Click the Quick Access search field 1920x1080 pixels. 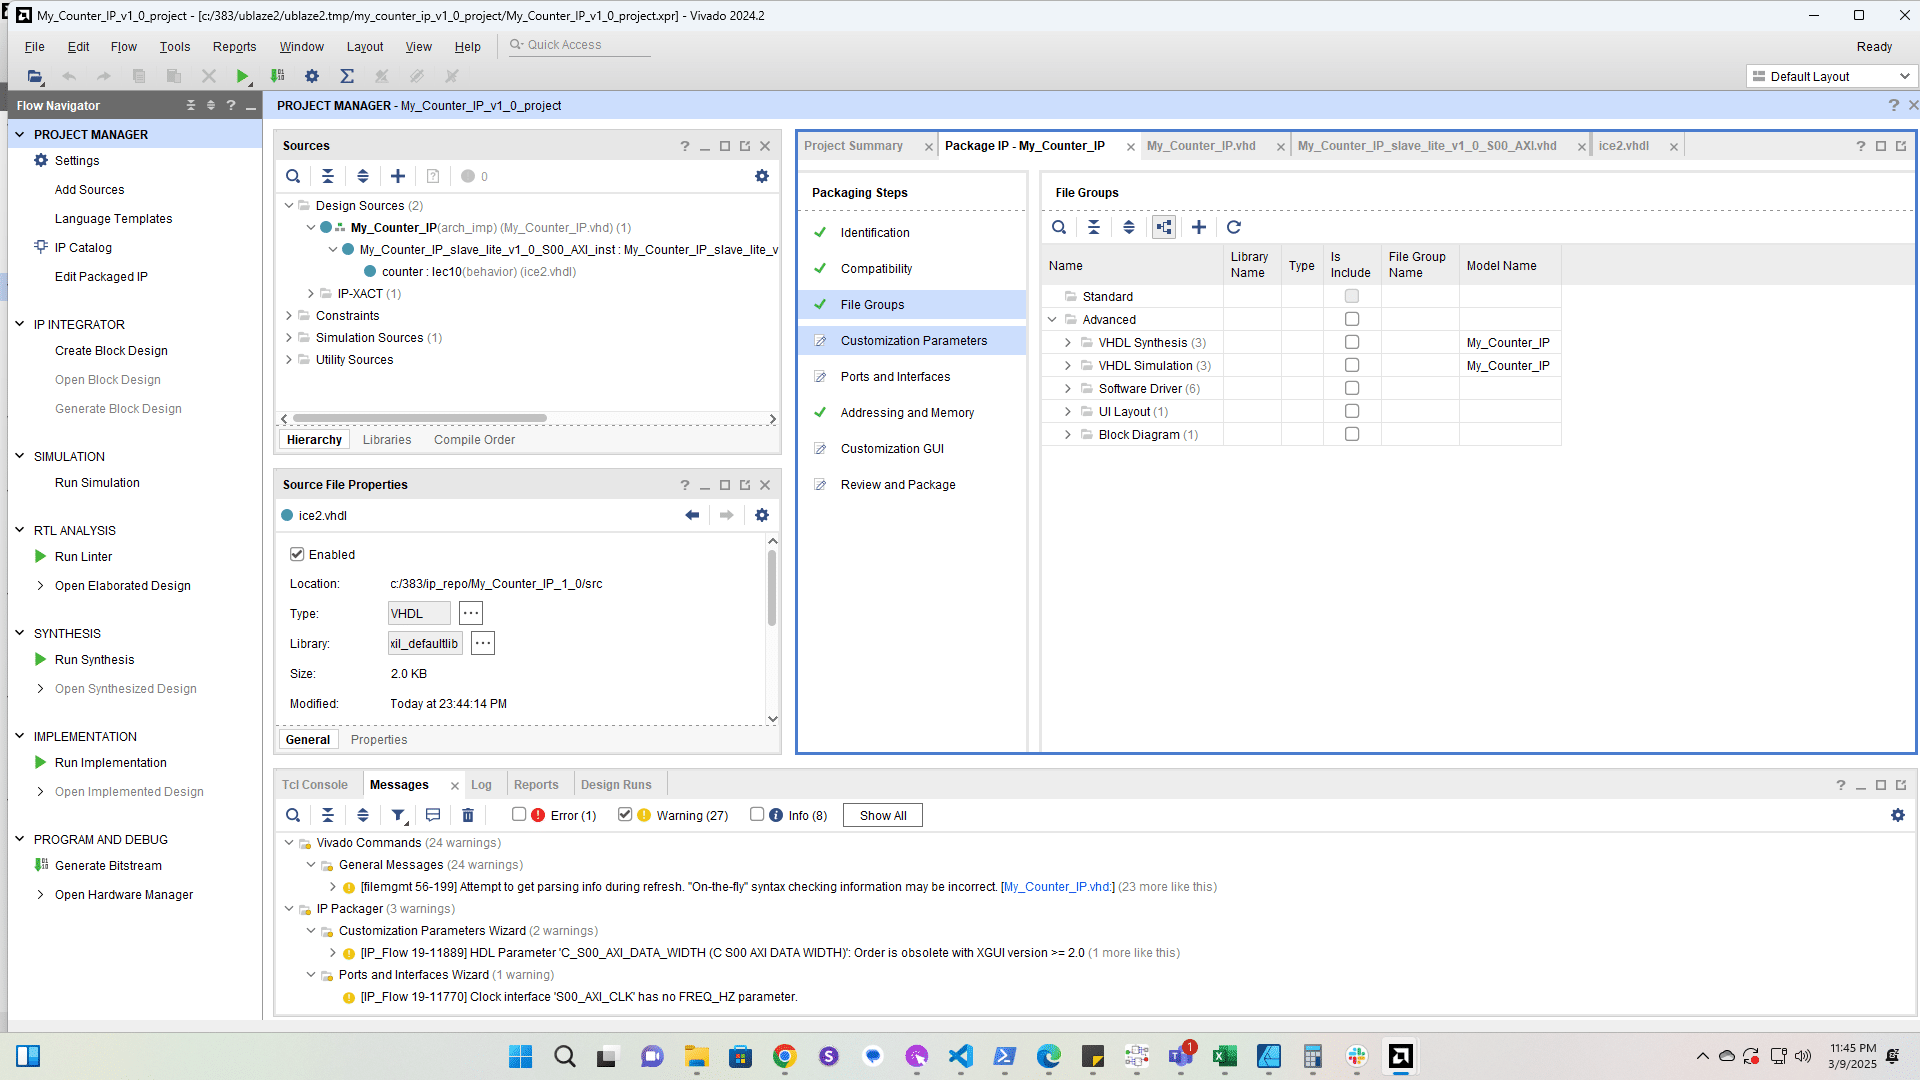580,45
